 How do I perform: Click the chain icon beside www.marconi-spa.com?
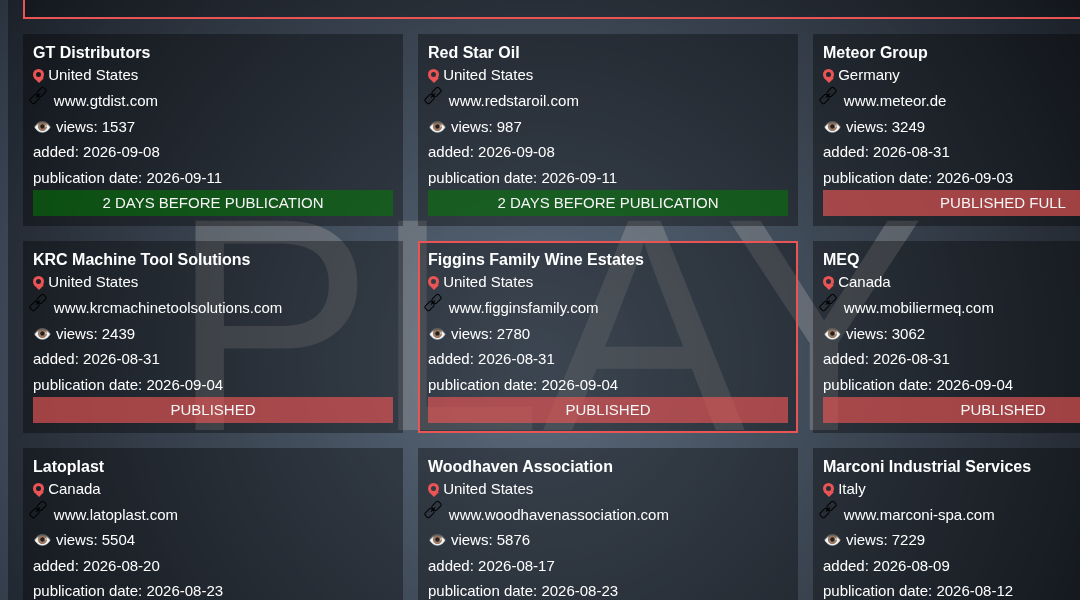tap(829, 510)
